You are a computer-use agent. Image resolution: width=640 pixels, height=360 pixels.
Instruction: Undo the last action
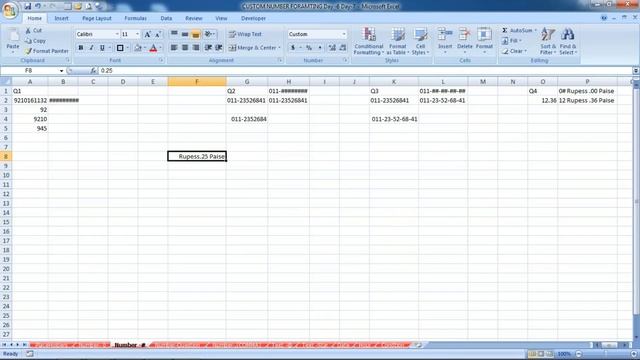[x=38, y=6]
